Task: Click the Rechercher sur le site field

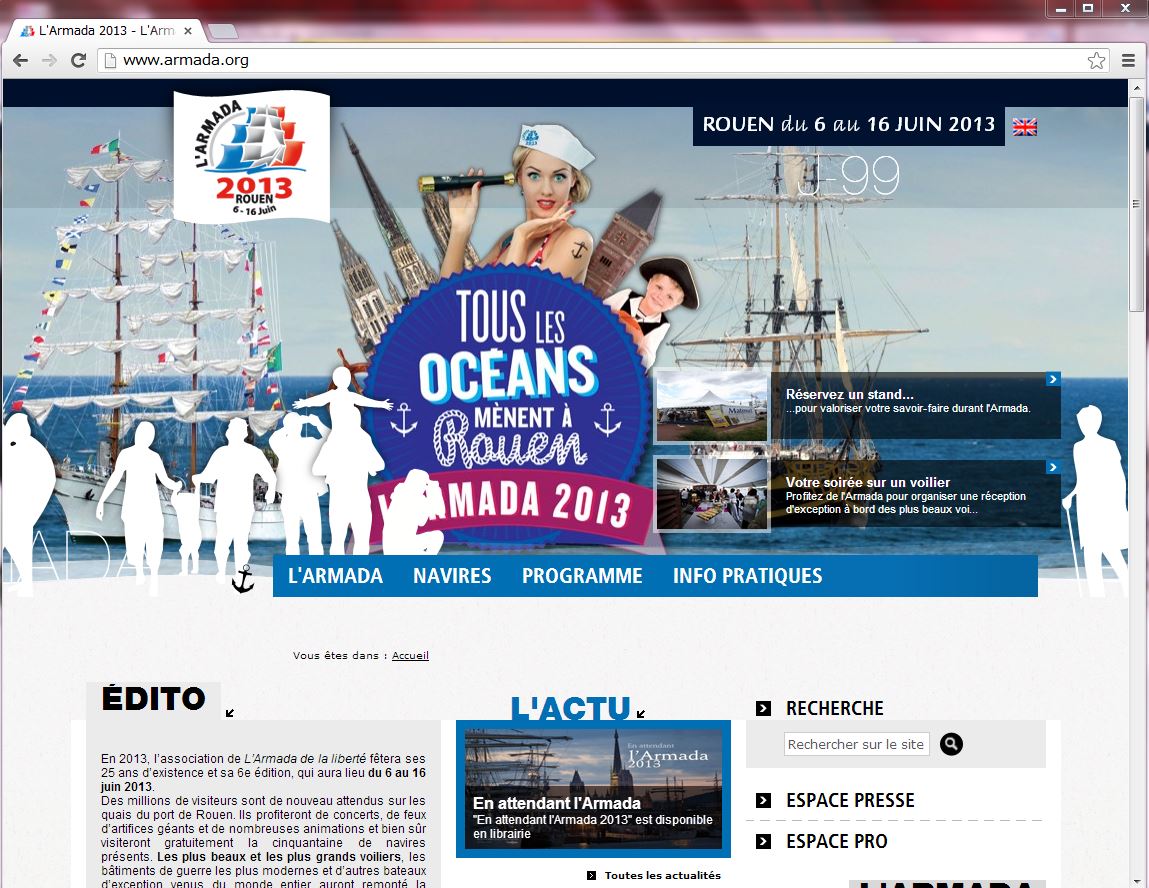Action: click(x=856, y=744)
